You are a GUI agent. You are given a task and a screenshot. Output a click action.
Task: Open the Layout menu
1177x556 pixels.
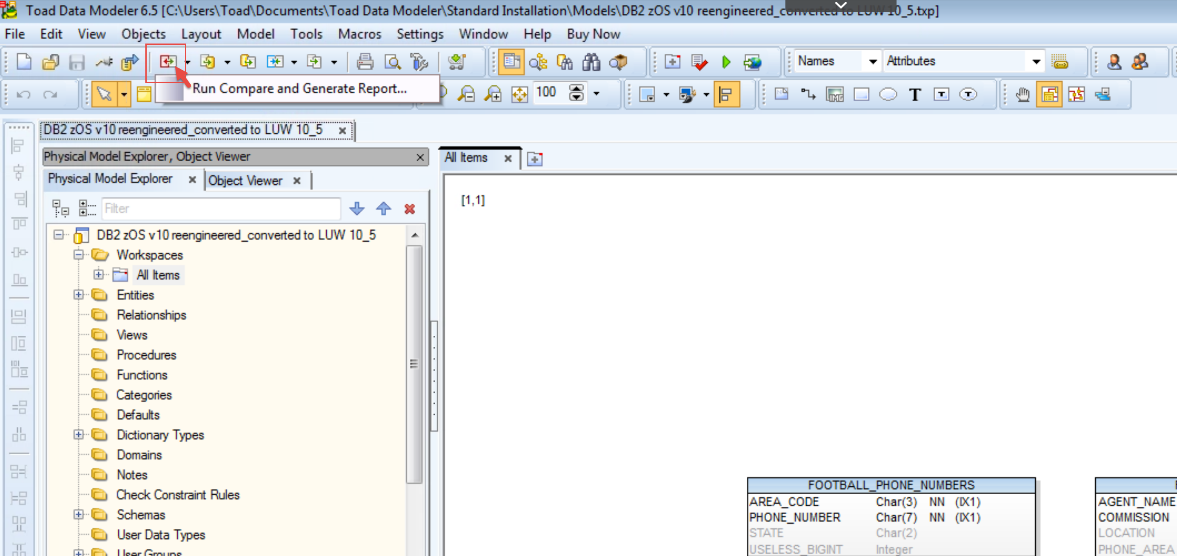(x=201, y=34)
